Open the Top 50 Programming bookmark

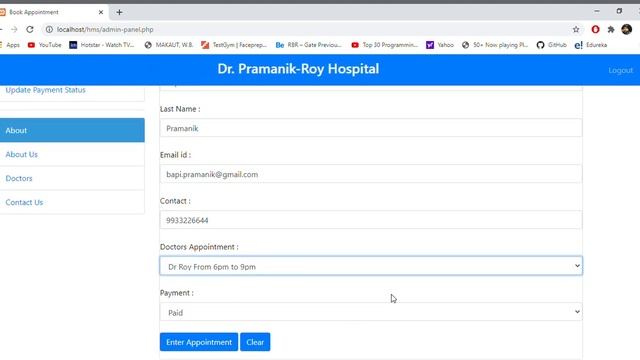[x=384, y=45]
